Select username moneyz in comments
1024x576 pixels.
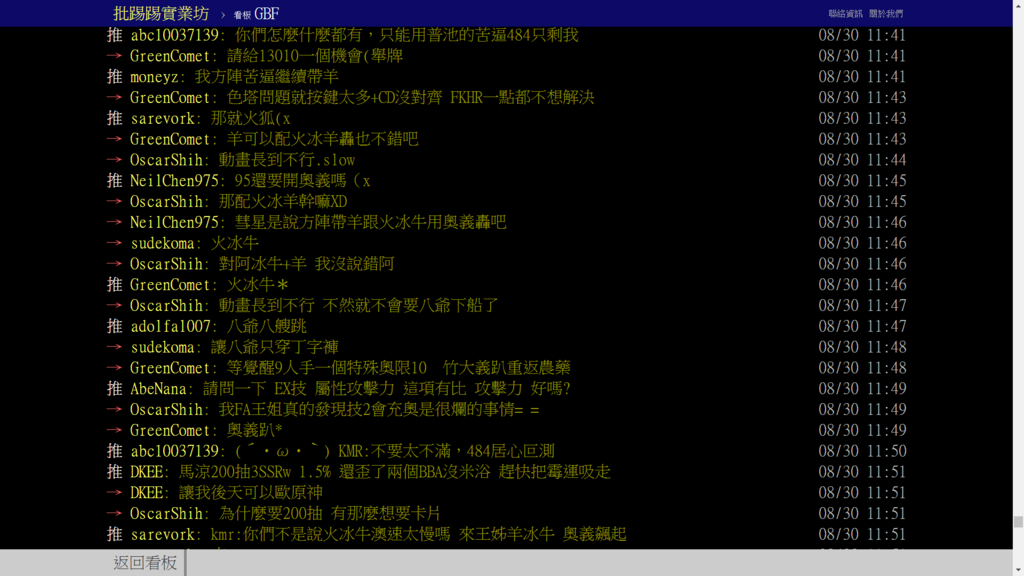tap(154, 76)
